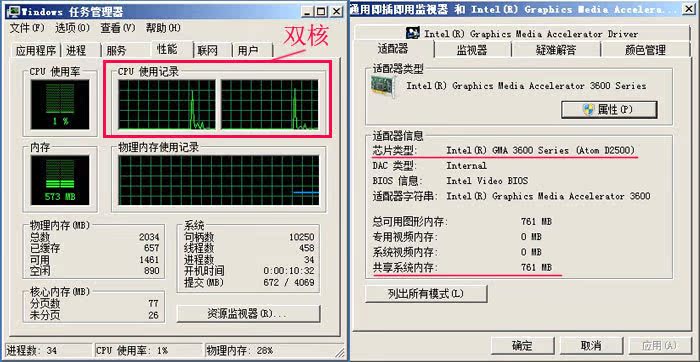Image resolution: width=700 pixels, height=362 pixels.
Task: Open the 查看(V) menu
Action: pos(118,28)
